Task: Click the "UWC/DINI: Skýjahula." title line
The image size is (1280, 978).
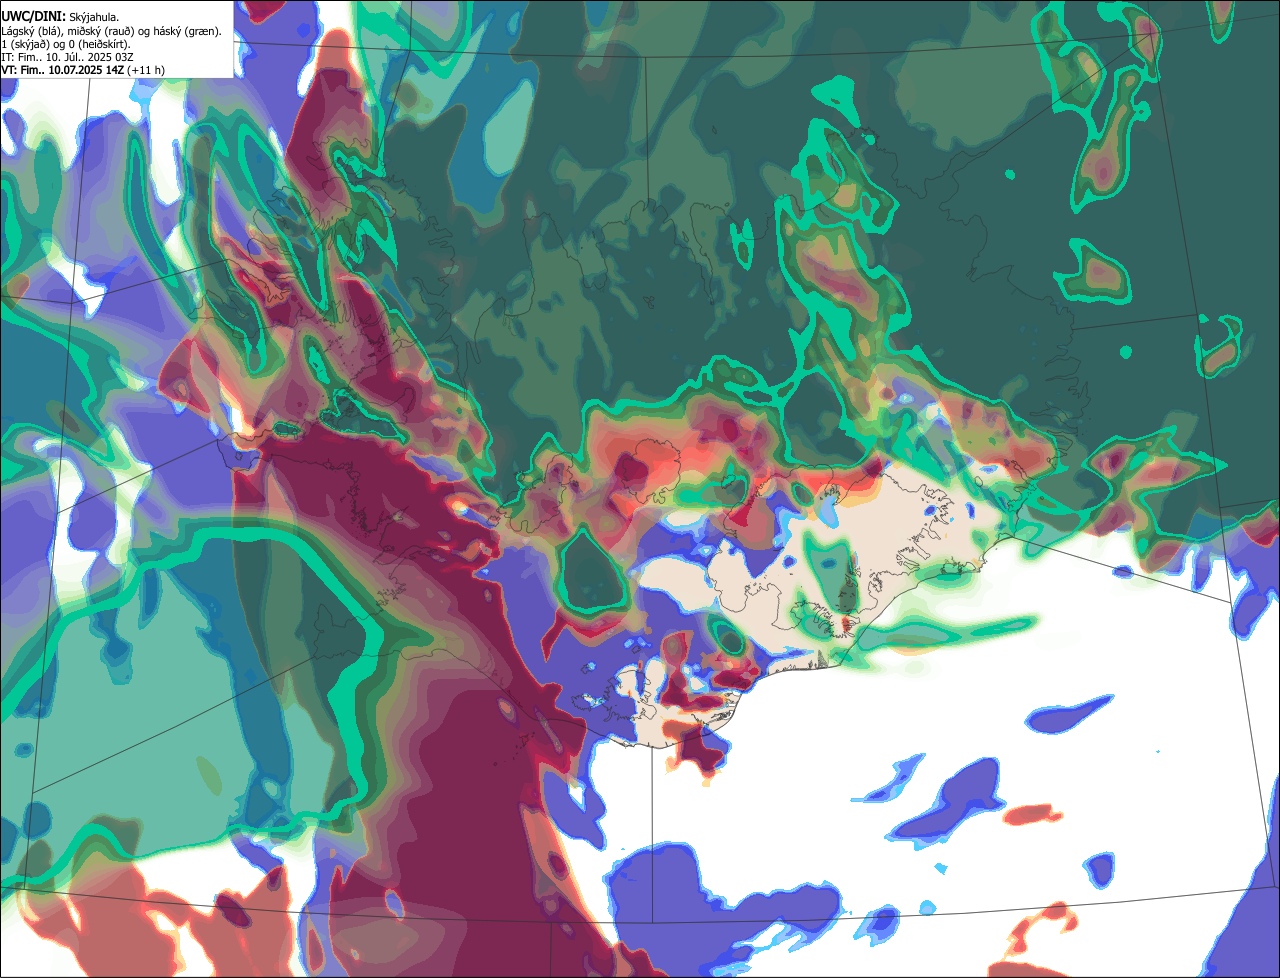Action: tap(58, 17)
